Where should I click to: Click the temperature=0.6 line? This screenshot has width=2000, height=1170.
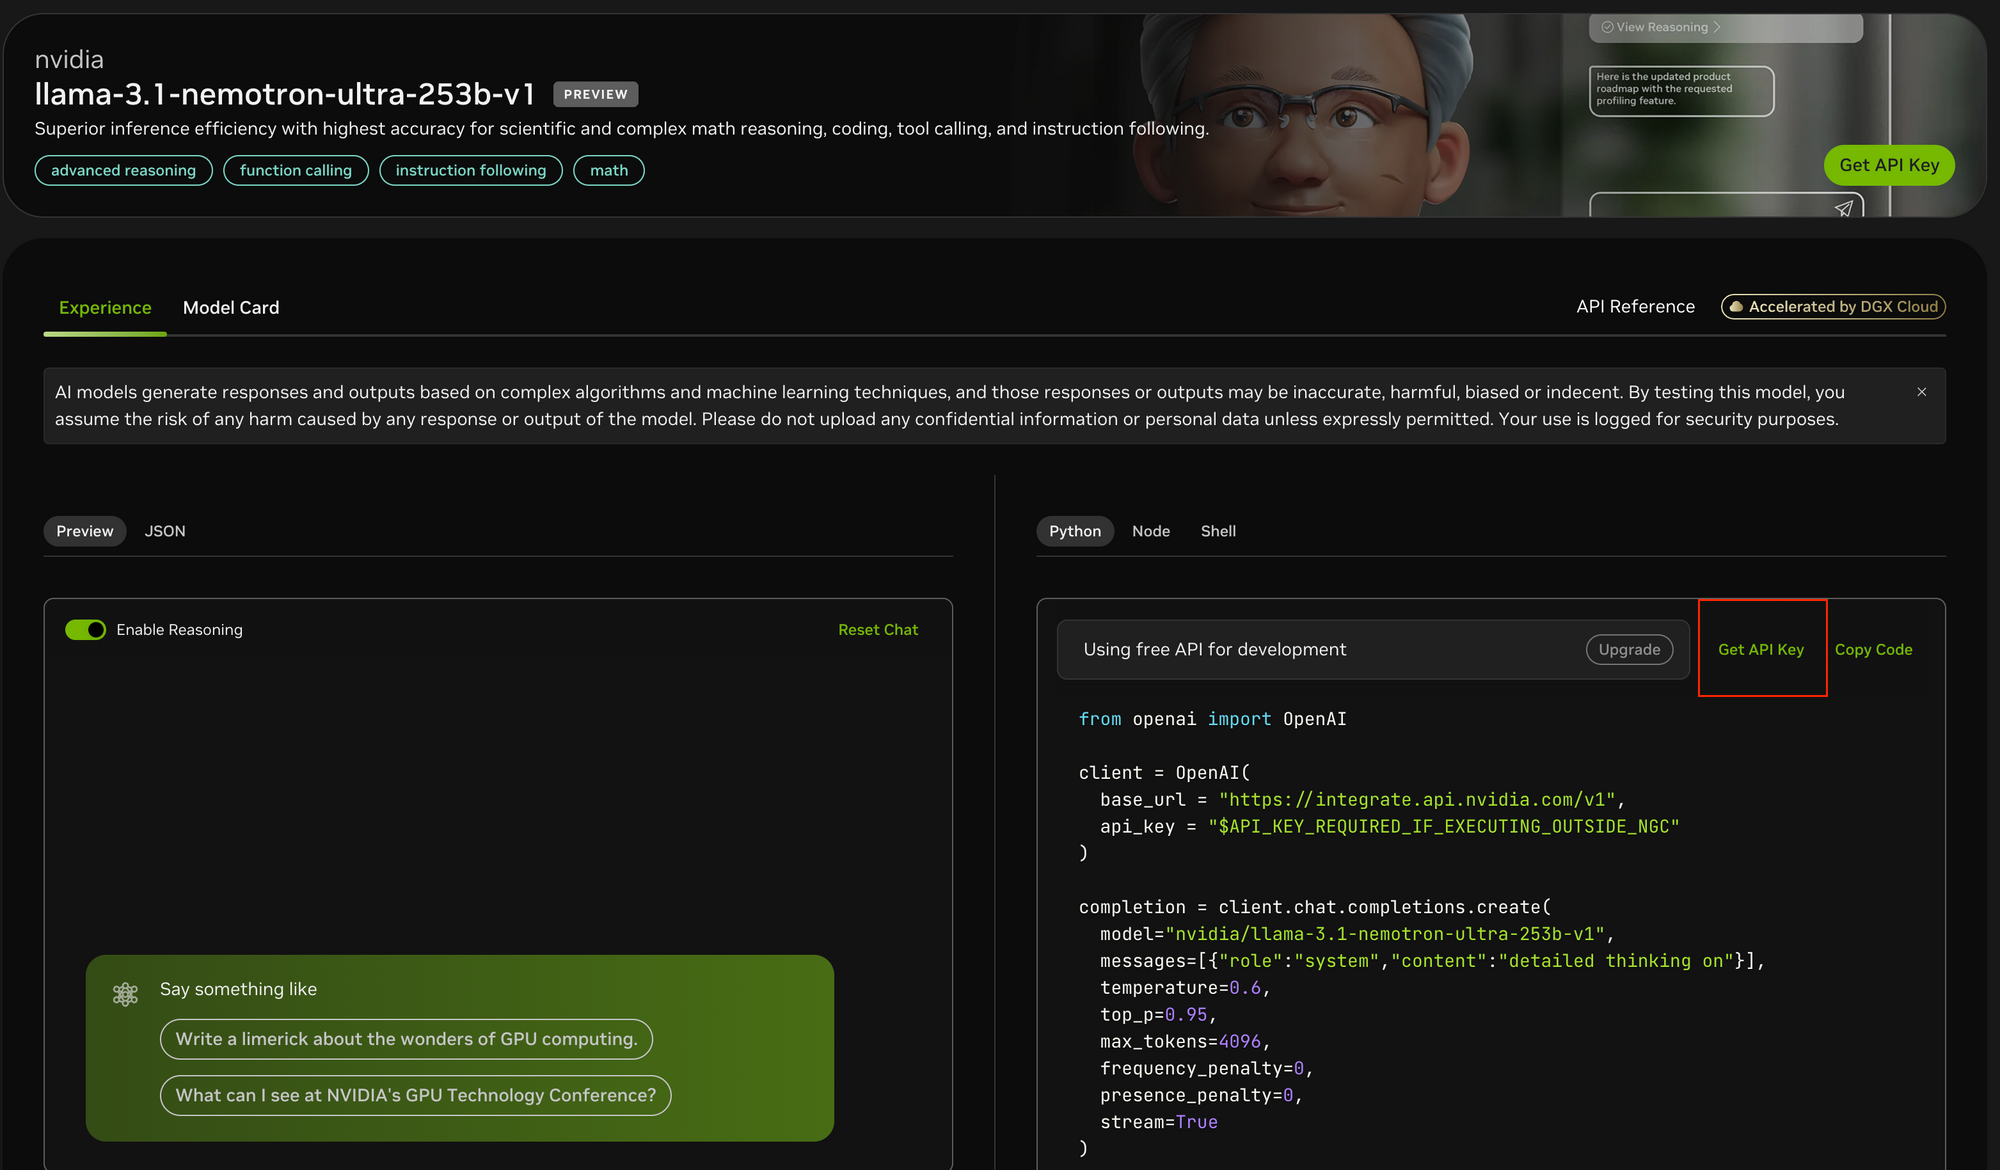pos(1185,988)
